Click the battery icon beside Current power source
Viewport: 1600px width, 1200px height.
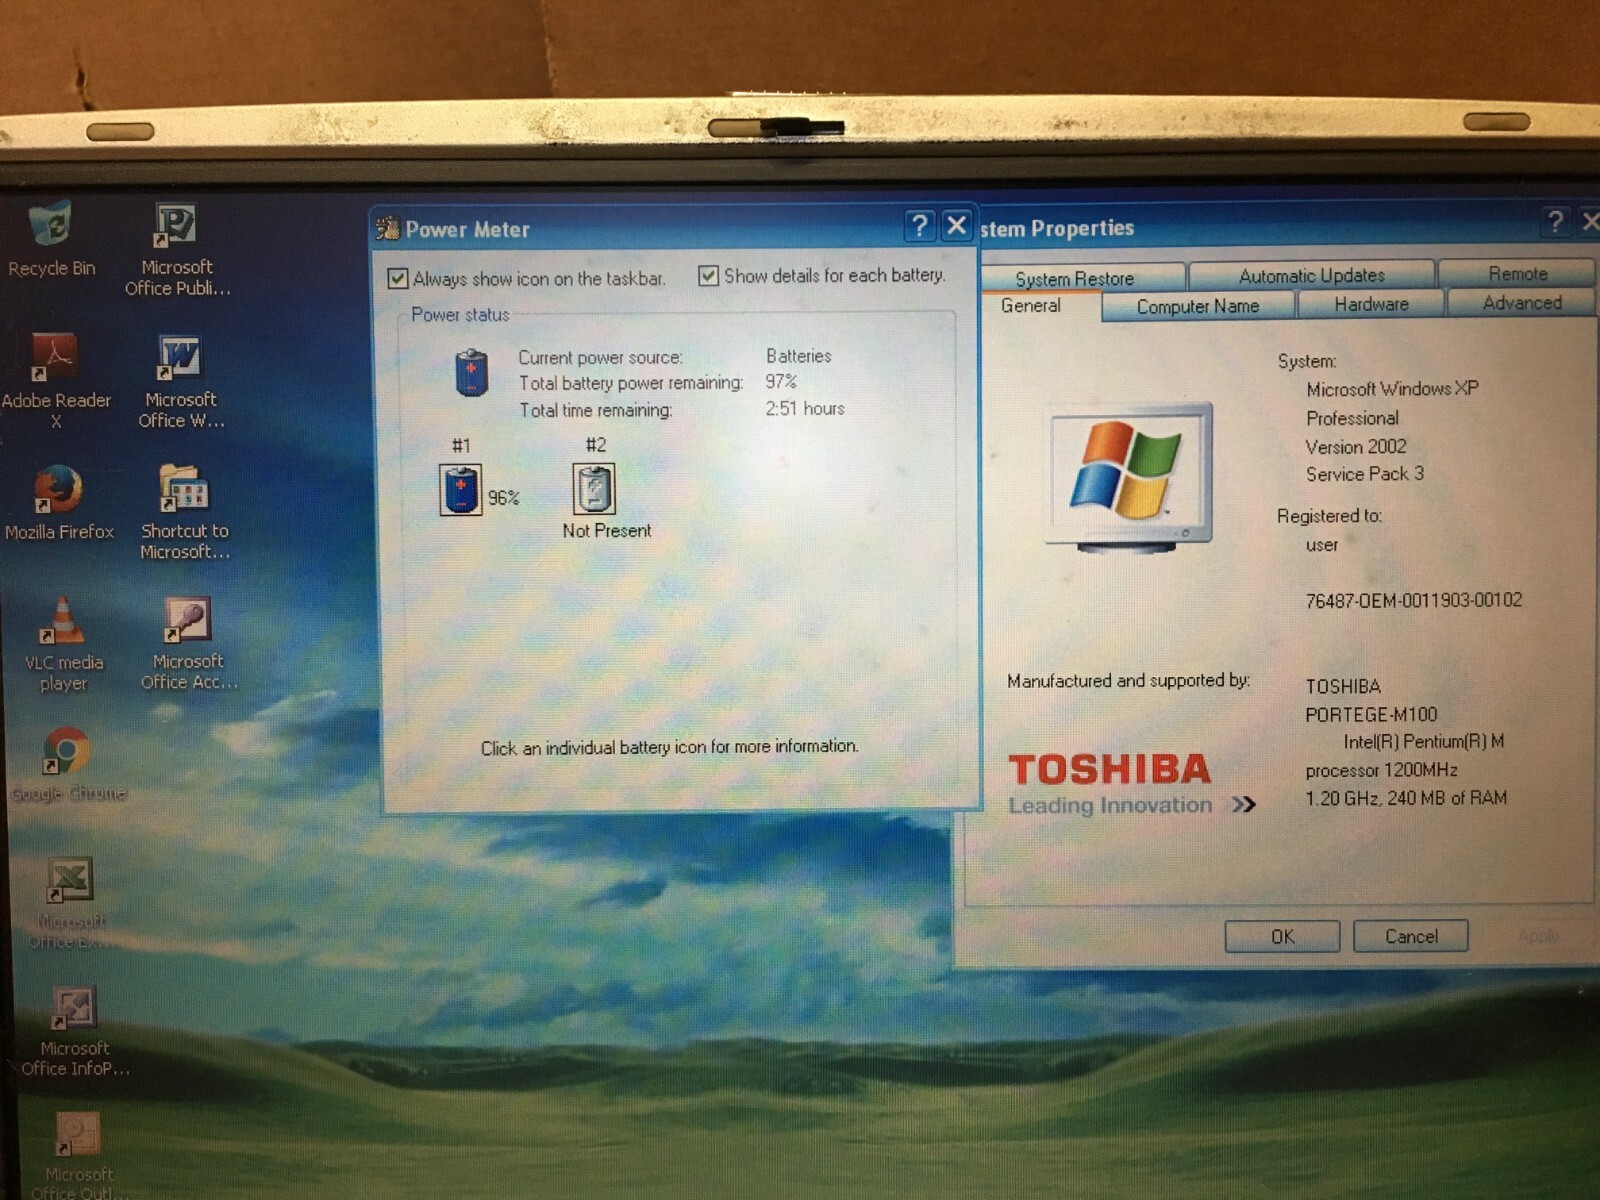click(x=471, y=373)
